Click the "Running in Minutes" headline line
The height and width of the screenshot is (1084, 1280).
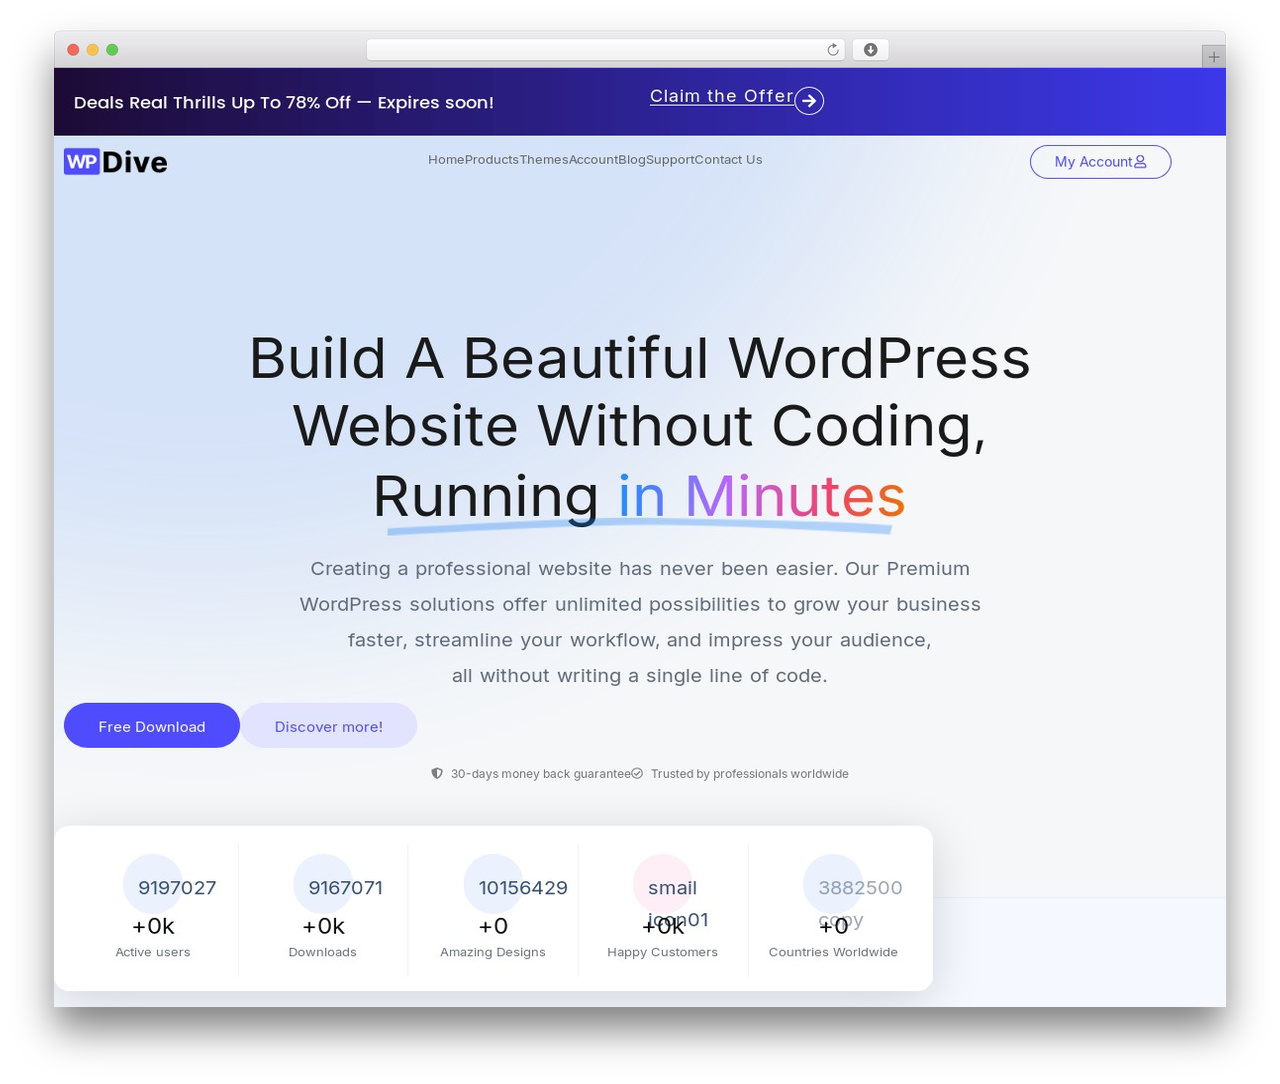point(639,496)
